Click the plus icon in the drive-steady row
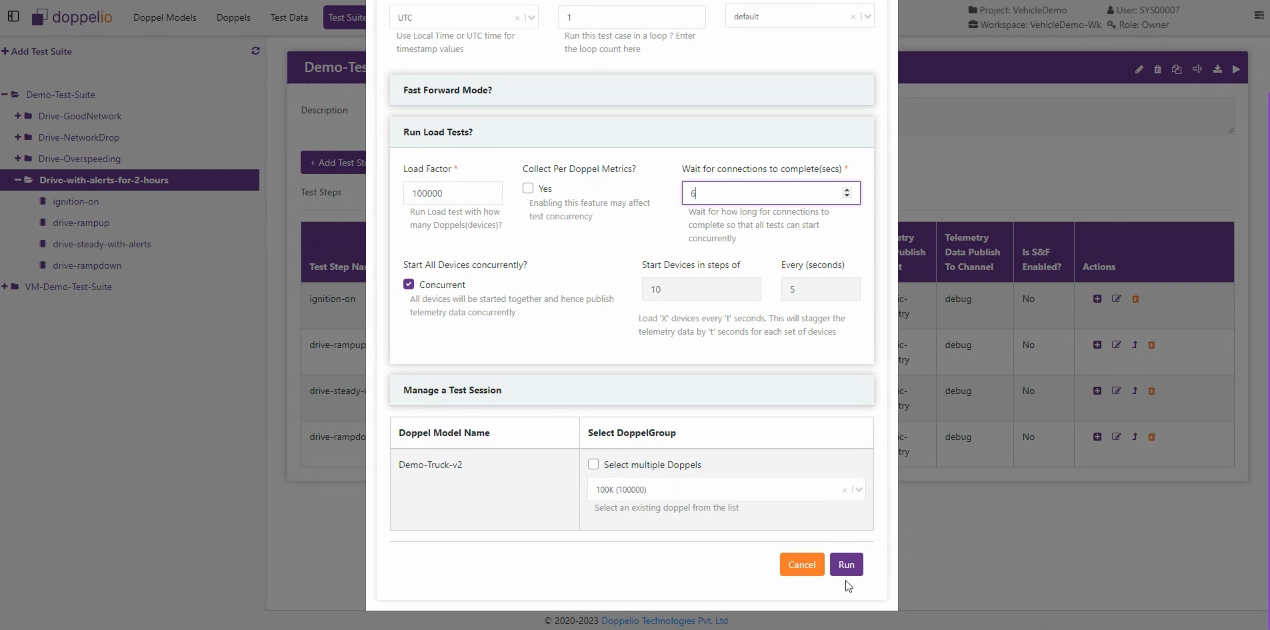 tap(1097, 391)
